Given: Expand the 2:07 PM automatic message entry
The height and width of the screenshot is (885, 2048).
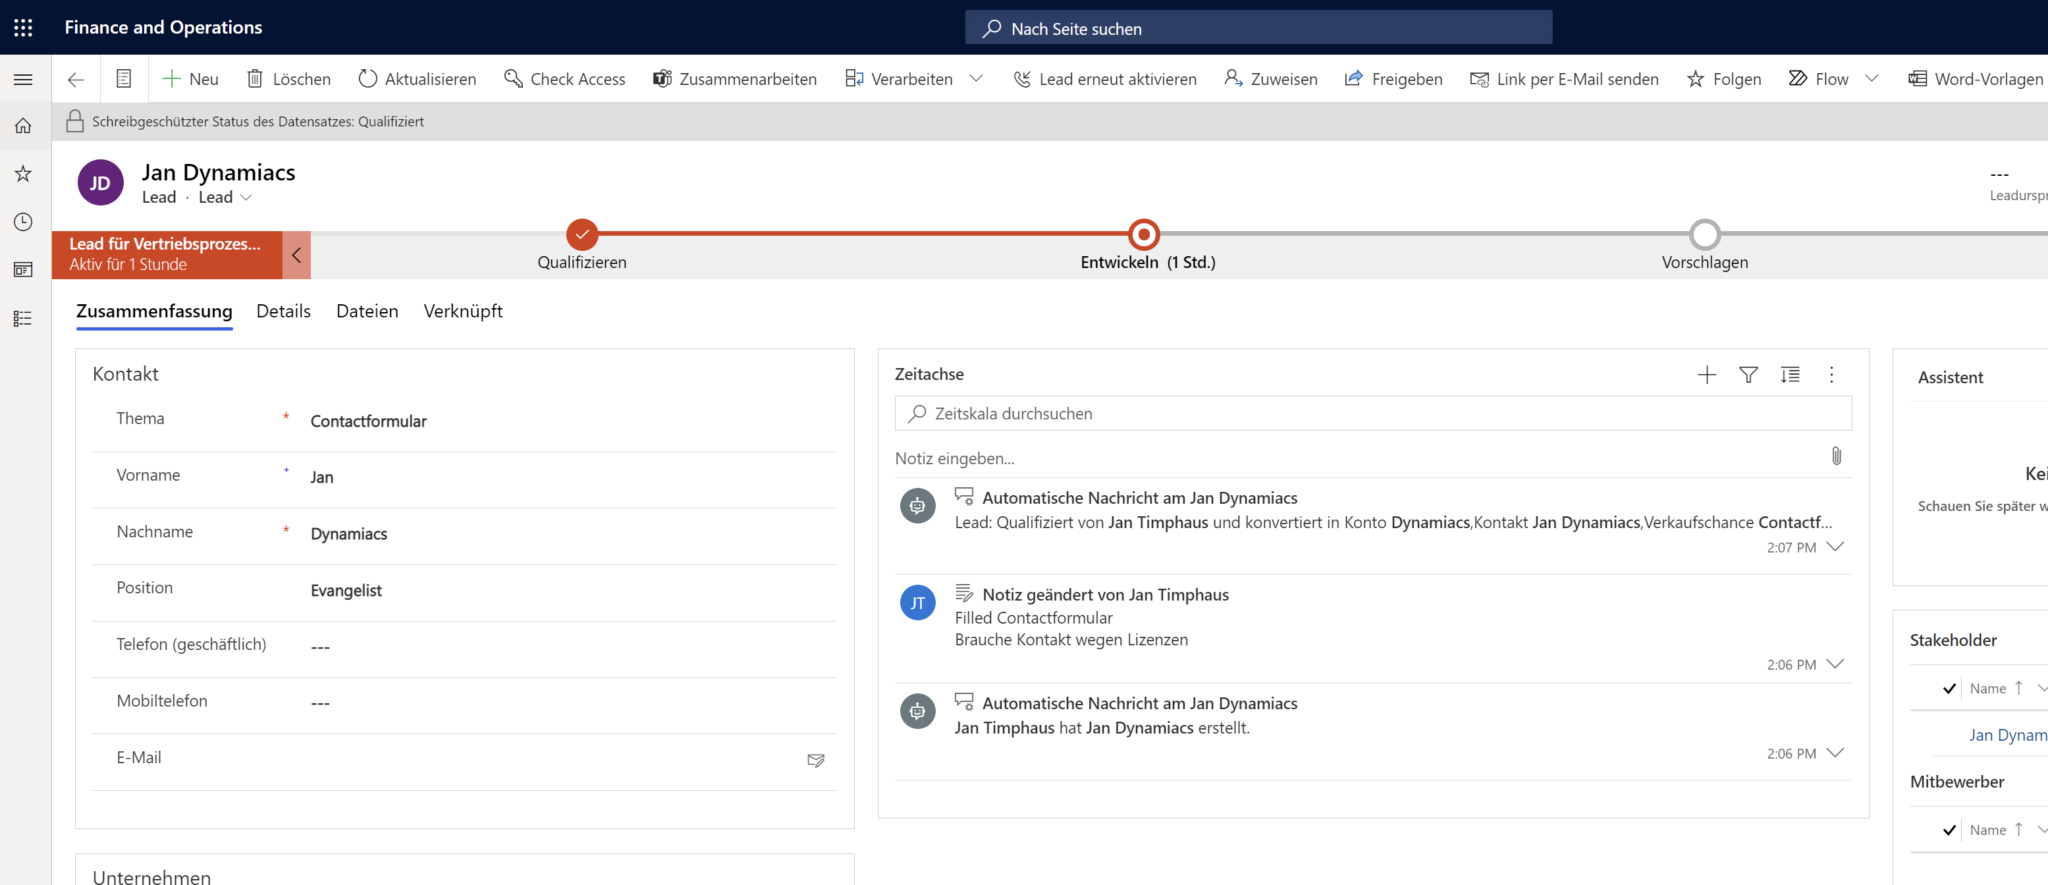Looking at the screenshot, I should (x=1835, y=547).
